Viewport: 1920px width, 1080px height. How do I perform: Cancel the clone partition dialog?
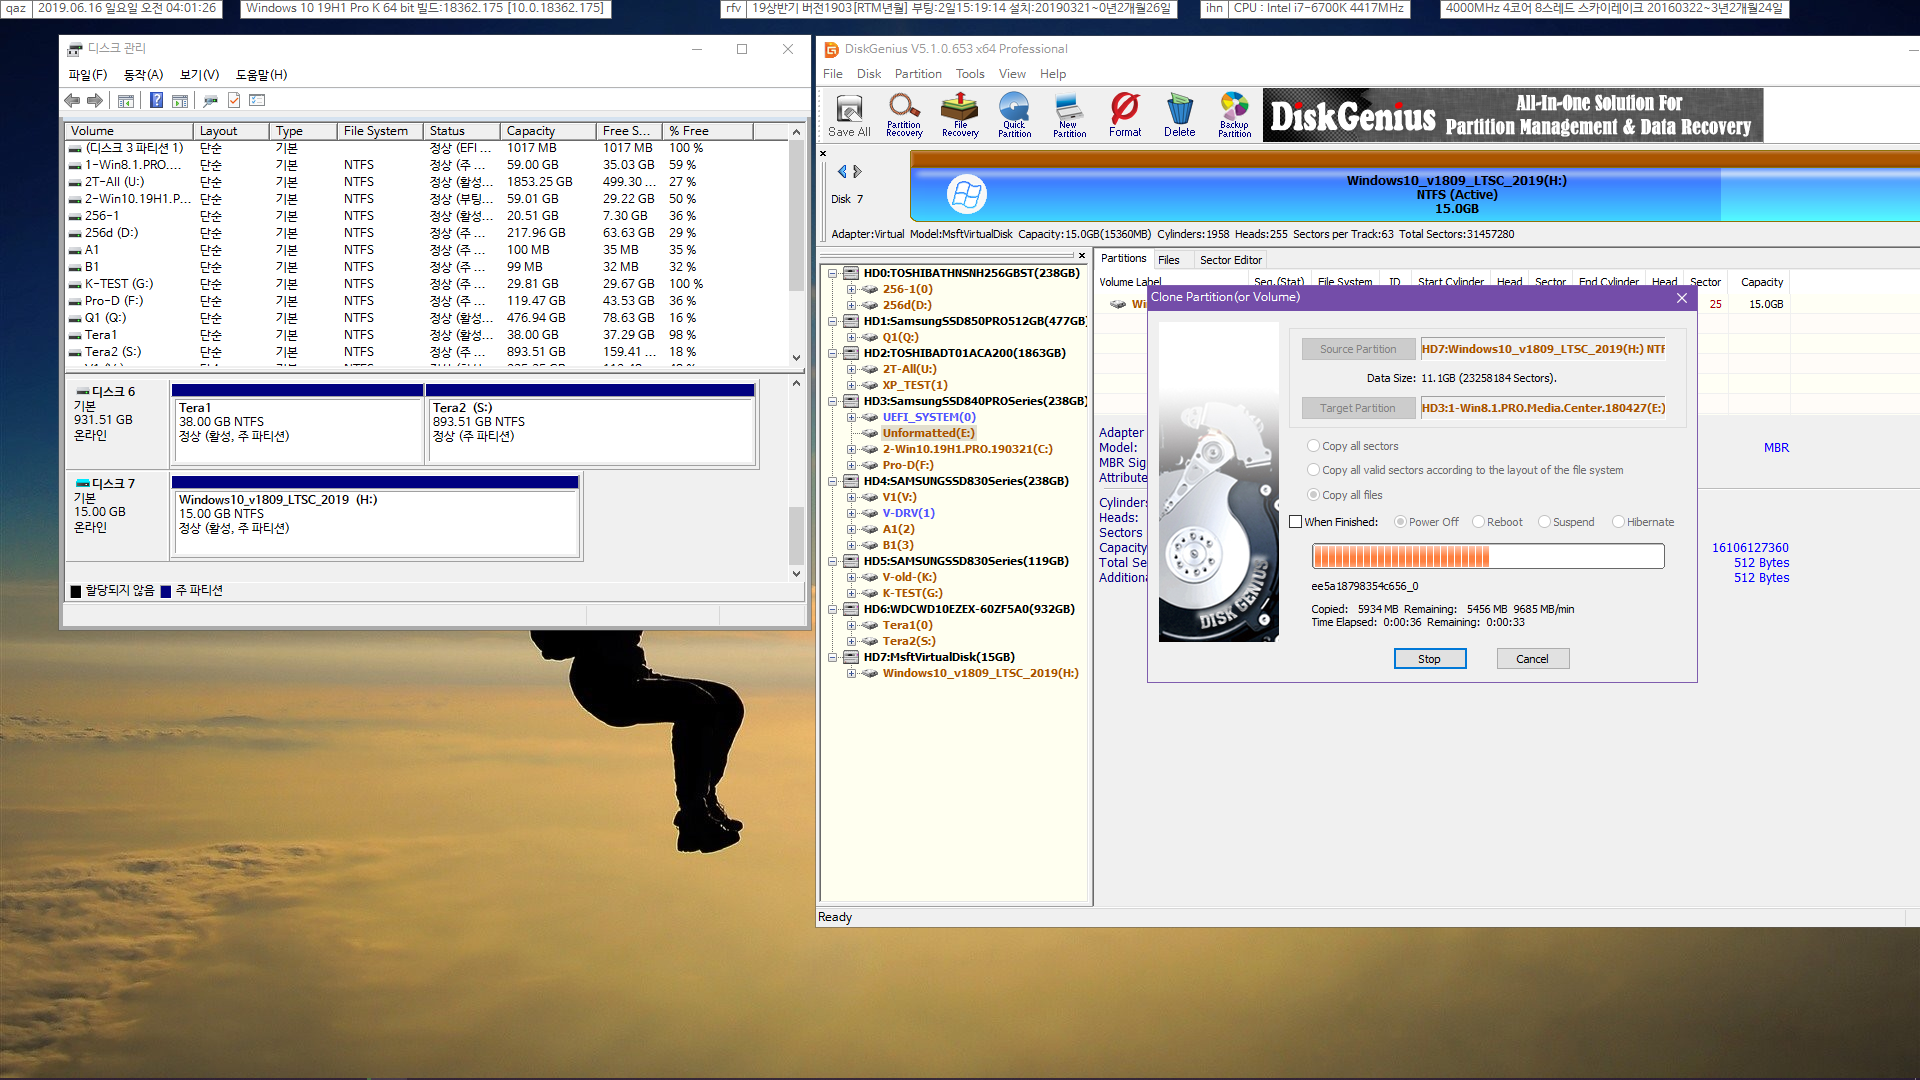[1532, 659]
